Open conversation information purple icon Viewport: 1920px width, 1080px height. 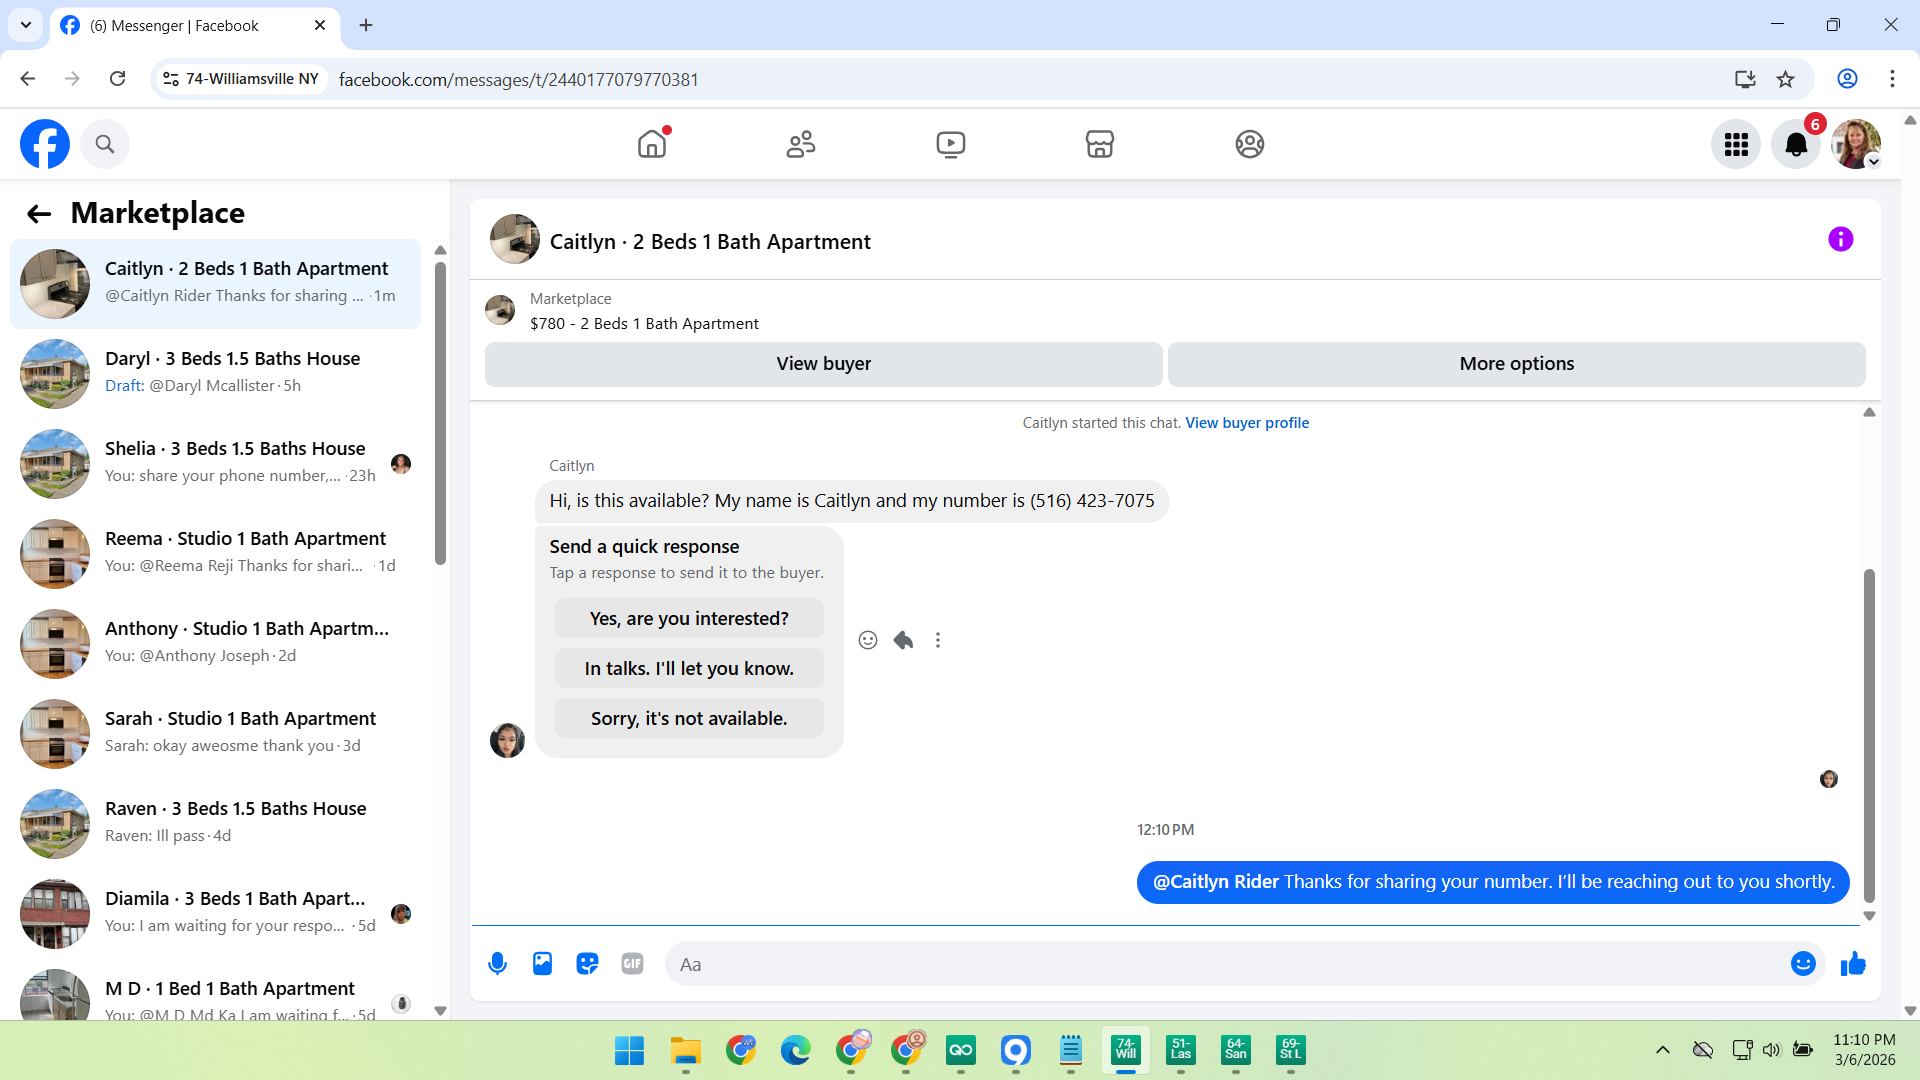1840,240
